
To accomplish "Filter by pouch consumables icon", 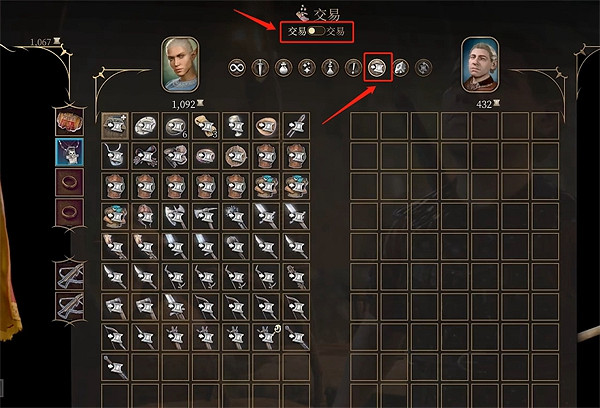I will (284, 68).
